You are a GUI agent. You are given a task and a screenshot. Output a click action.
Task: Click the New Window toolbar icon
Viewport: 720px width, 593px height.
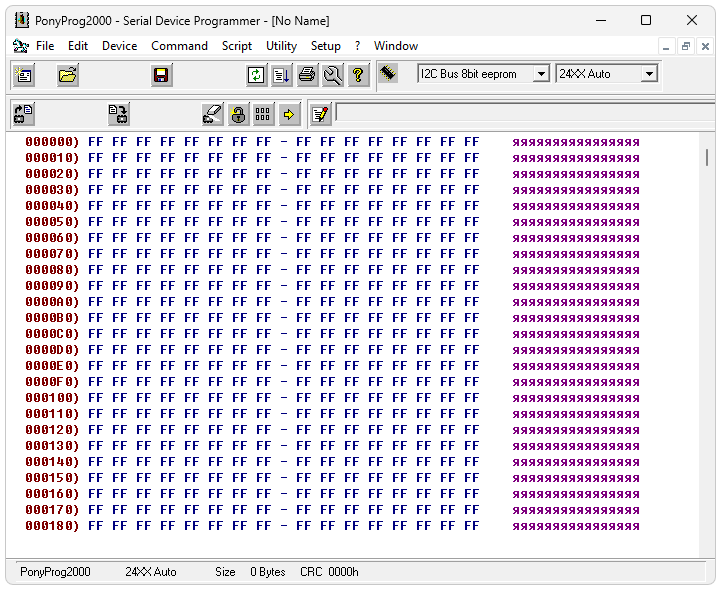[x=23, y=75]
